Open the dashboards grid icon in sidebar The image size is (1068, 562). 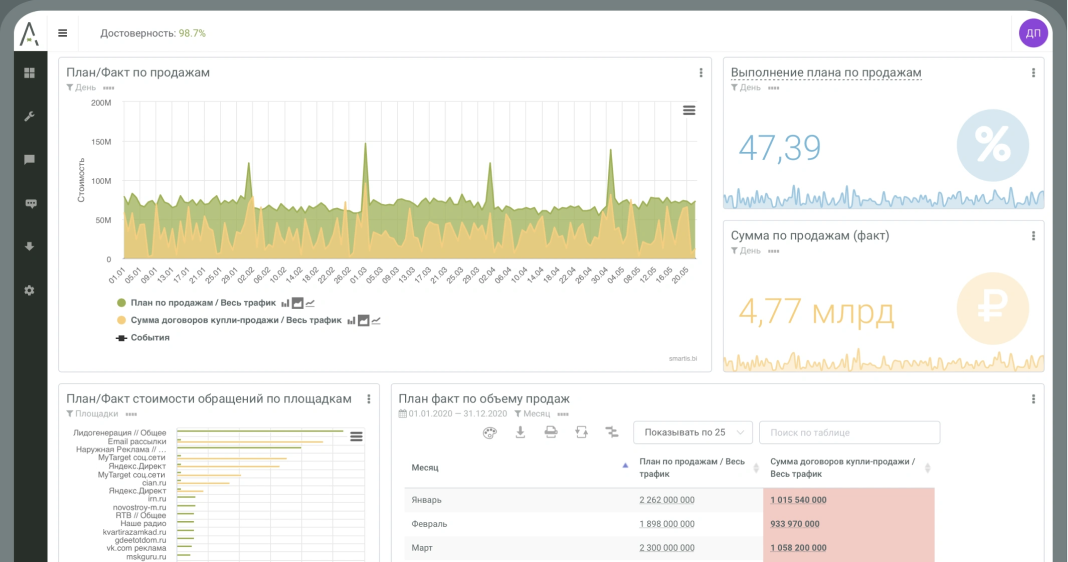pyautogui.click(x=29, y=73)
